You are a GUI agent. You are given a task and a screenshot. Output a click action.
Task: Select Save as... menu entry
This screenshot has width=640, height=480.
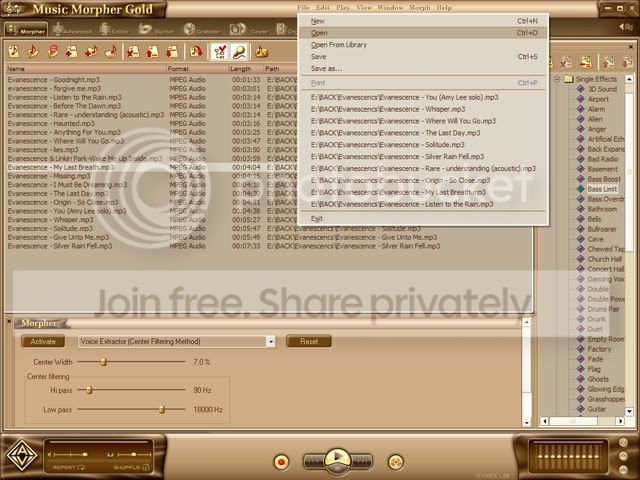(x=327, y=69)
